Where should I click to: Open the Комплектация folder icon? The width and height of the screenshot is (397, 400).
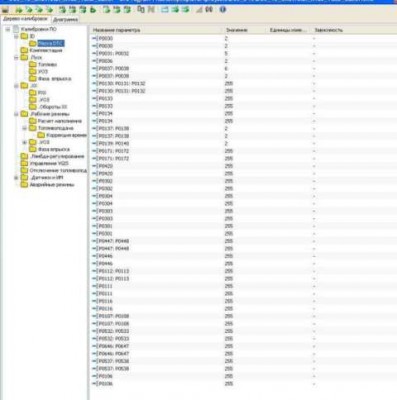click(x=24, y=50)
